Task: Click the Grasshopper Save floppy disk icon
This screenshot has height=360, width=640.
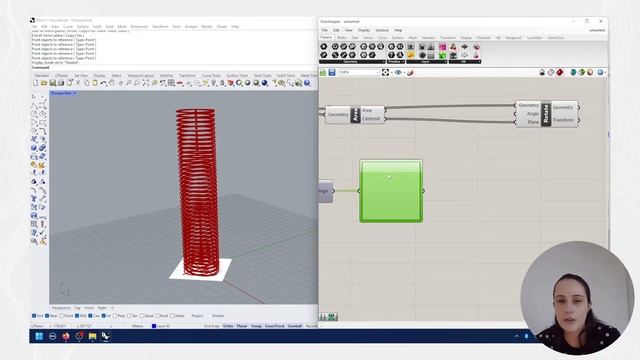Action: [332, 72]
